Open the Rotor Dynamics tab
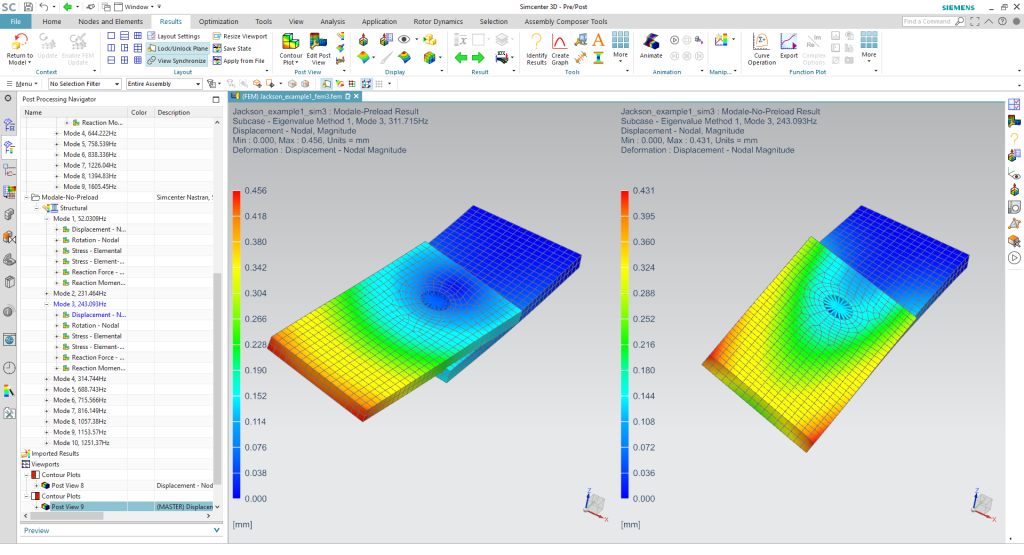The height and width of the screenshot is (555, 1024). point(438,22)
